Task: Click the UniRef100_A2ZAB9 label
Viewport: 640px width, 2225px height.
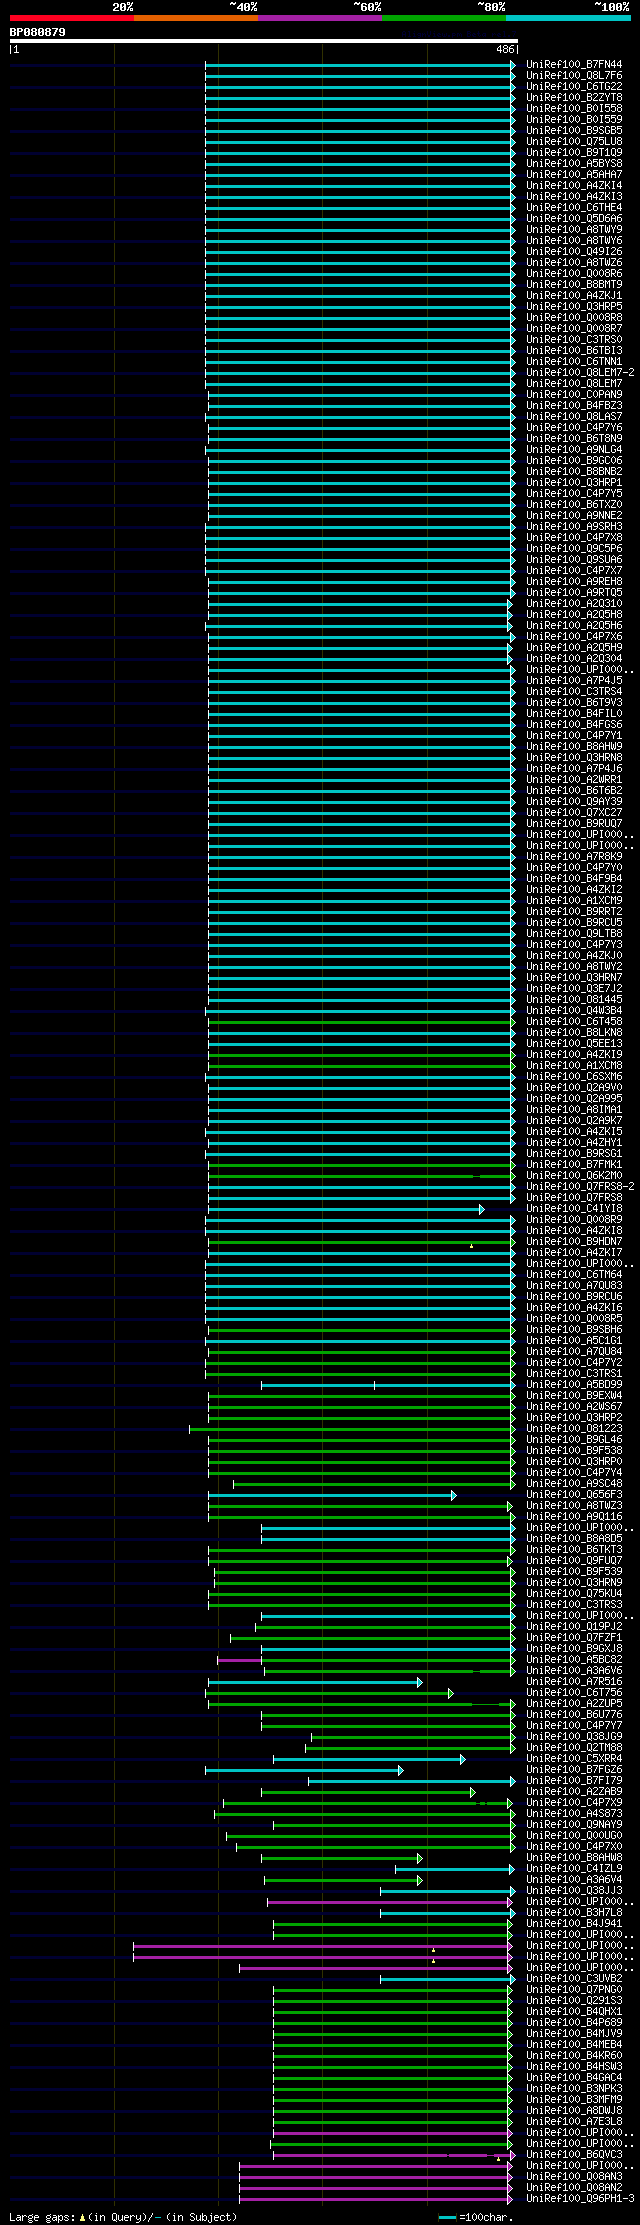Action: 574,1791
